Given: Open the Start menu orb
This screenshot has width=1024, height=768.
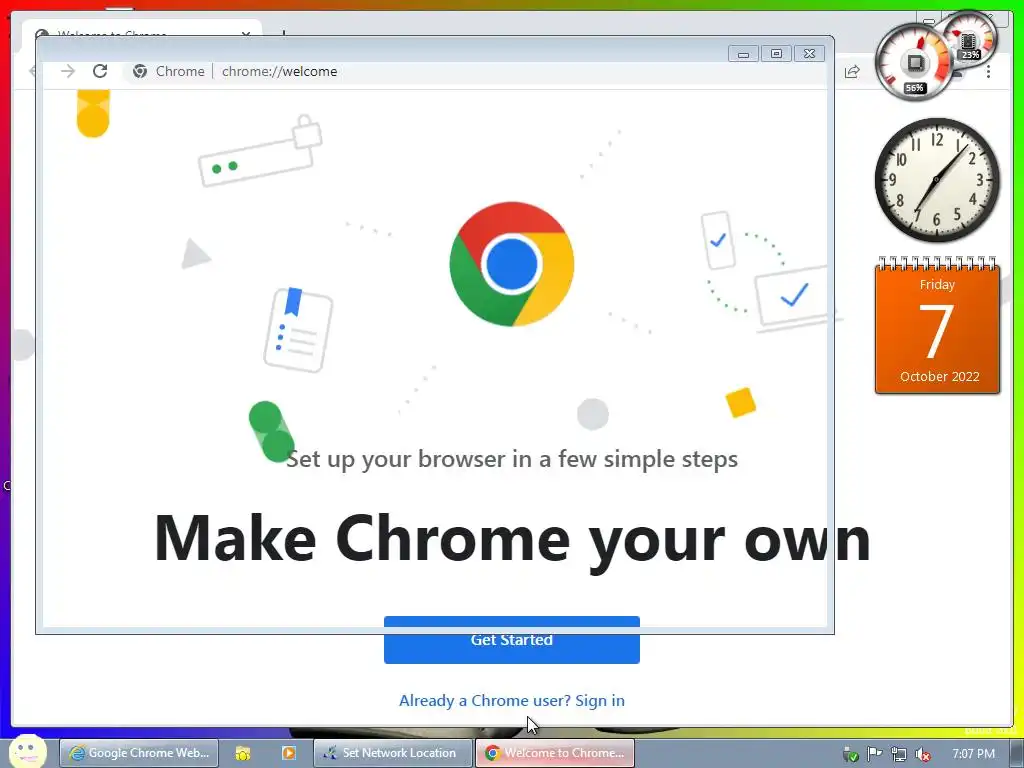Looking at the screenshot, I should tap(27, 751).
